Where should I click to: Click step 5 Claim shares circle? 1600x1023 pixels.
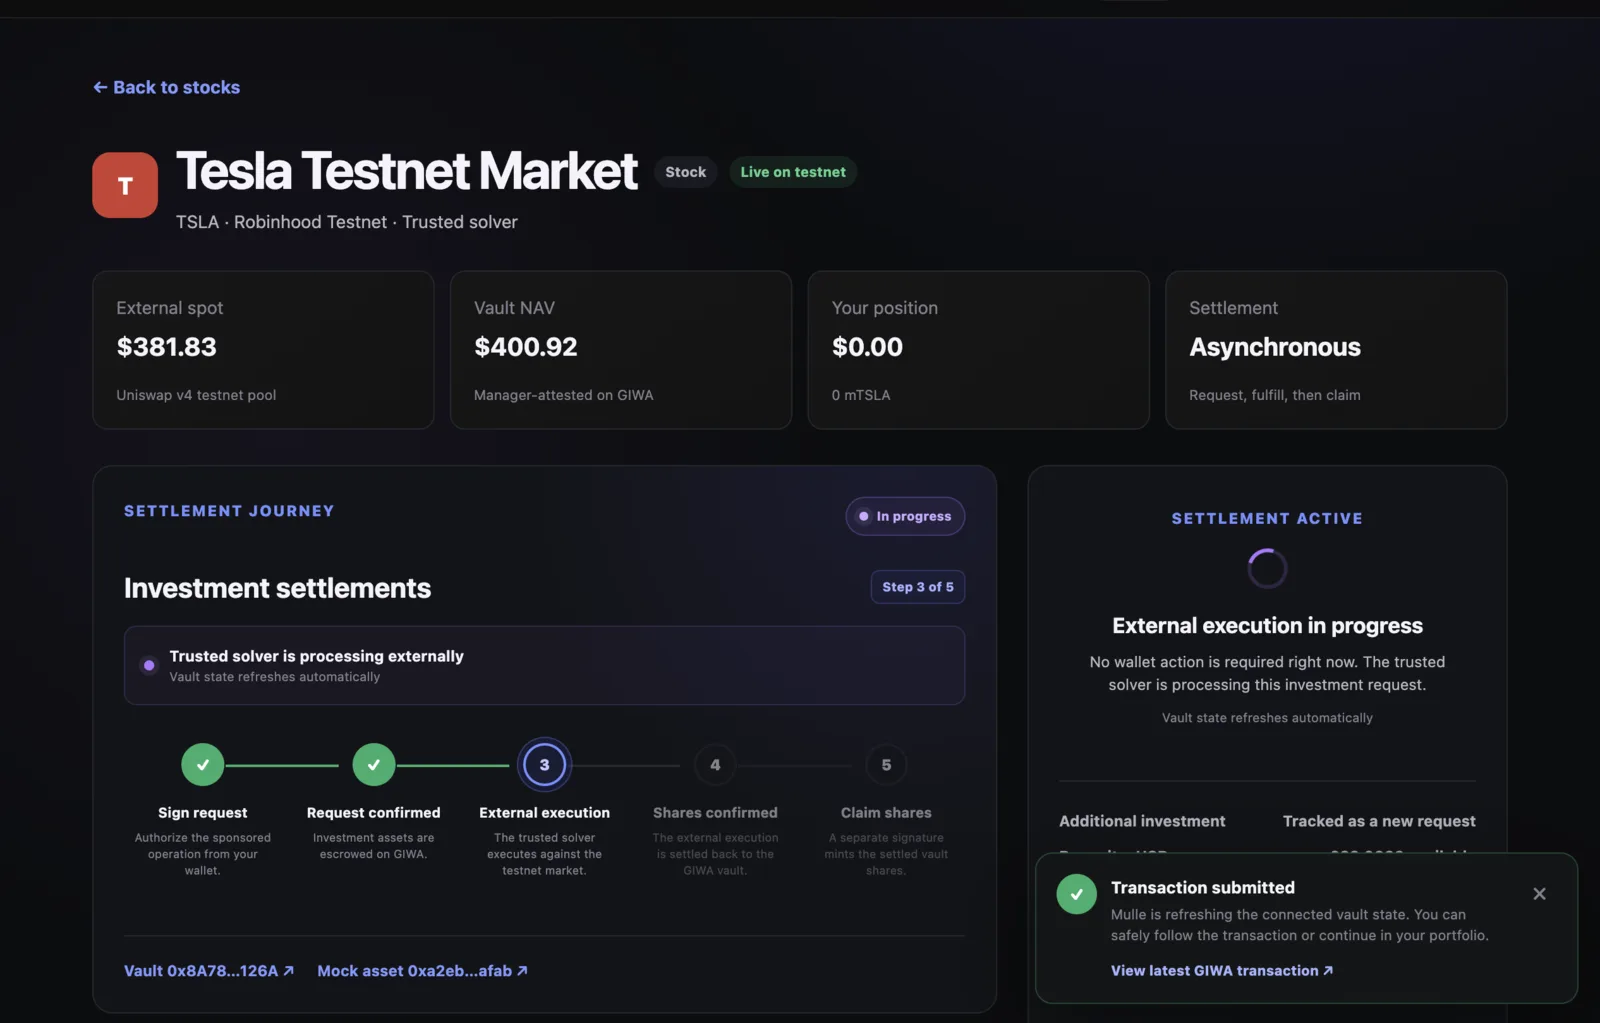886,765
